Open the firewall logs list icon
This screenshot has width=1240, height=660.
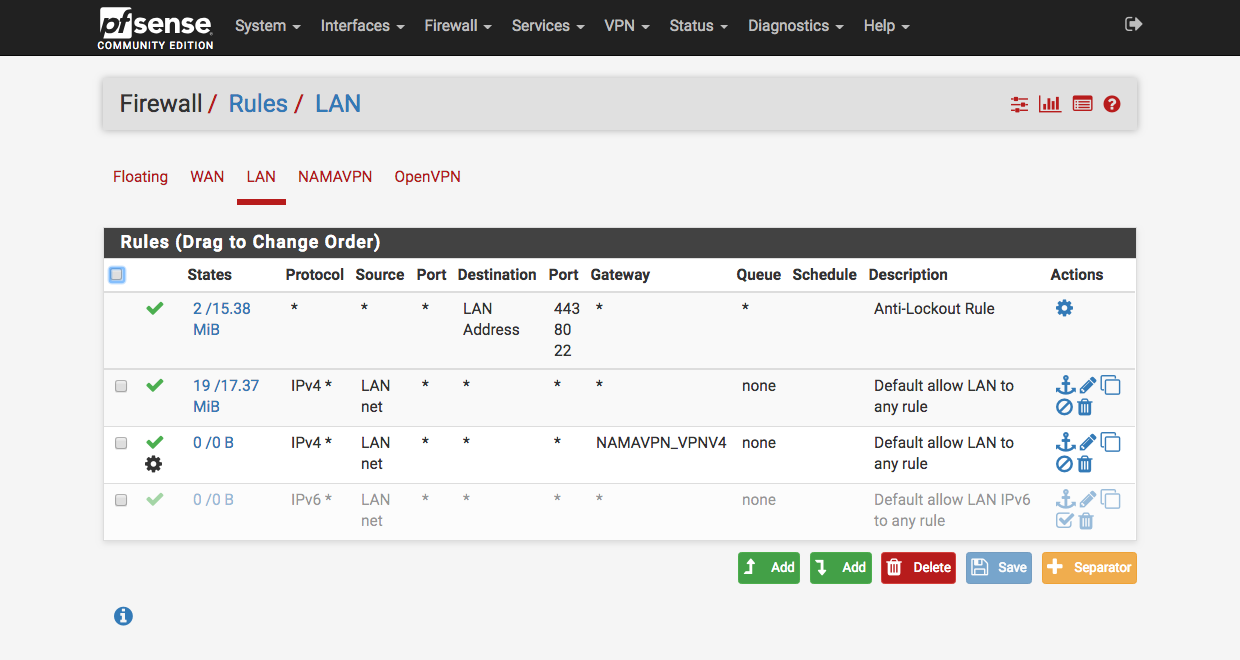1082,104
